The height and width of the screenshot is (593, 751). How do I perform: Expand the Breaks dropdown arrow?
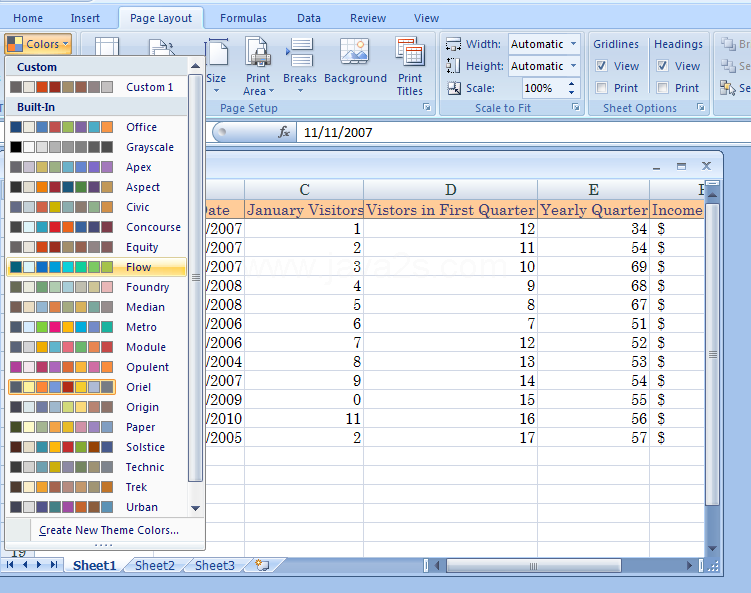coord(300,91)
